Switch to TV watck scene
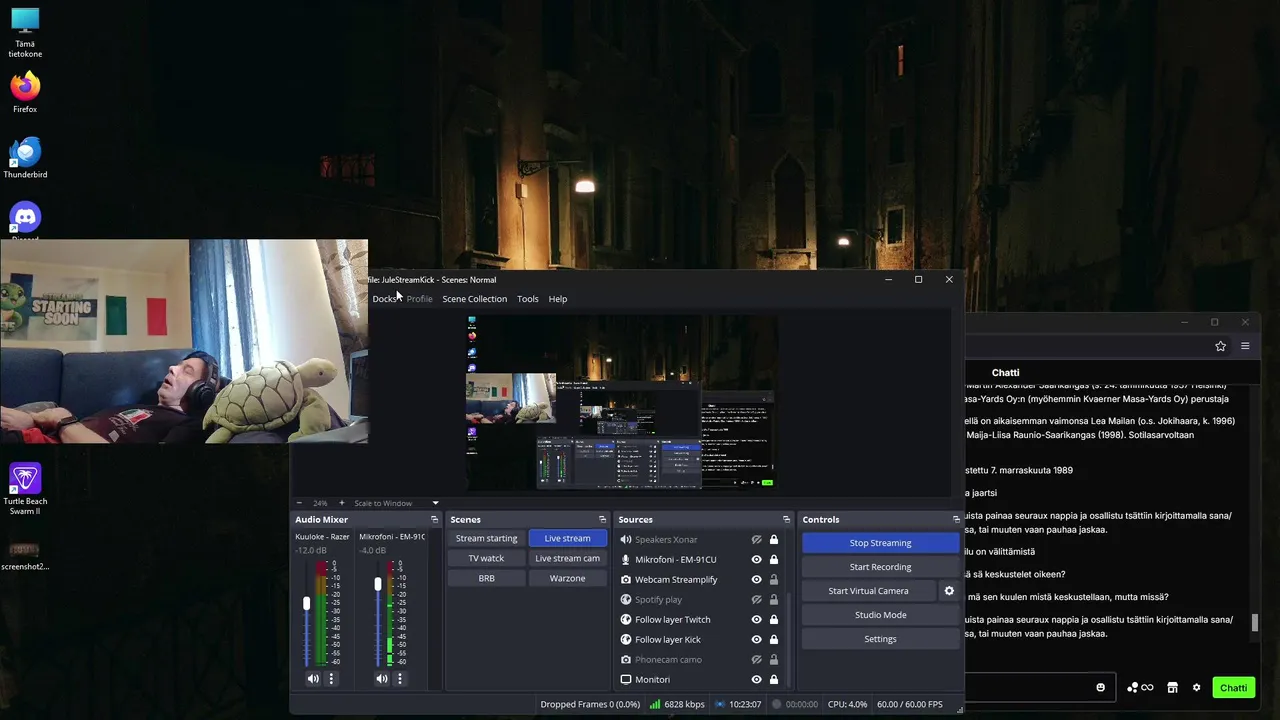1280x720 pixels. click(486, 558)
